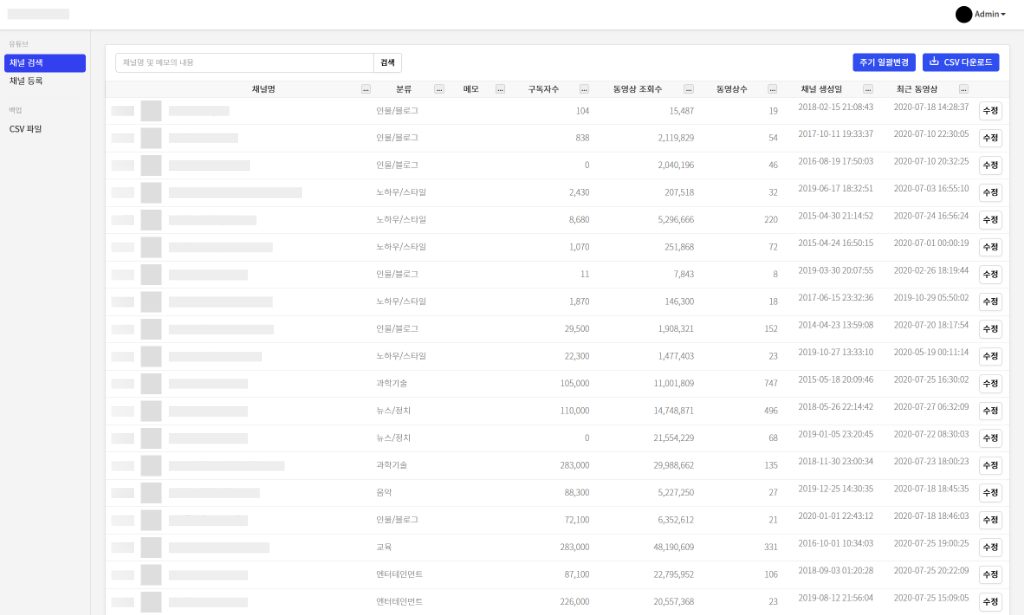The height and width of the screenshot is (615, 1024).
Task: Open the 구독자수 column options menu
Action: point(584,89)
